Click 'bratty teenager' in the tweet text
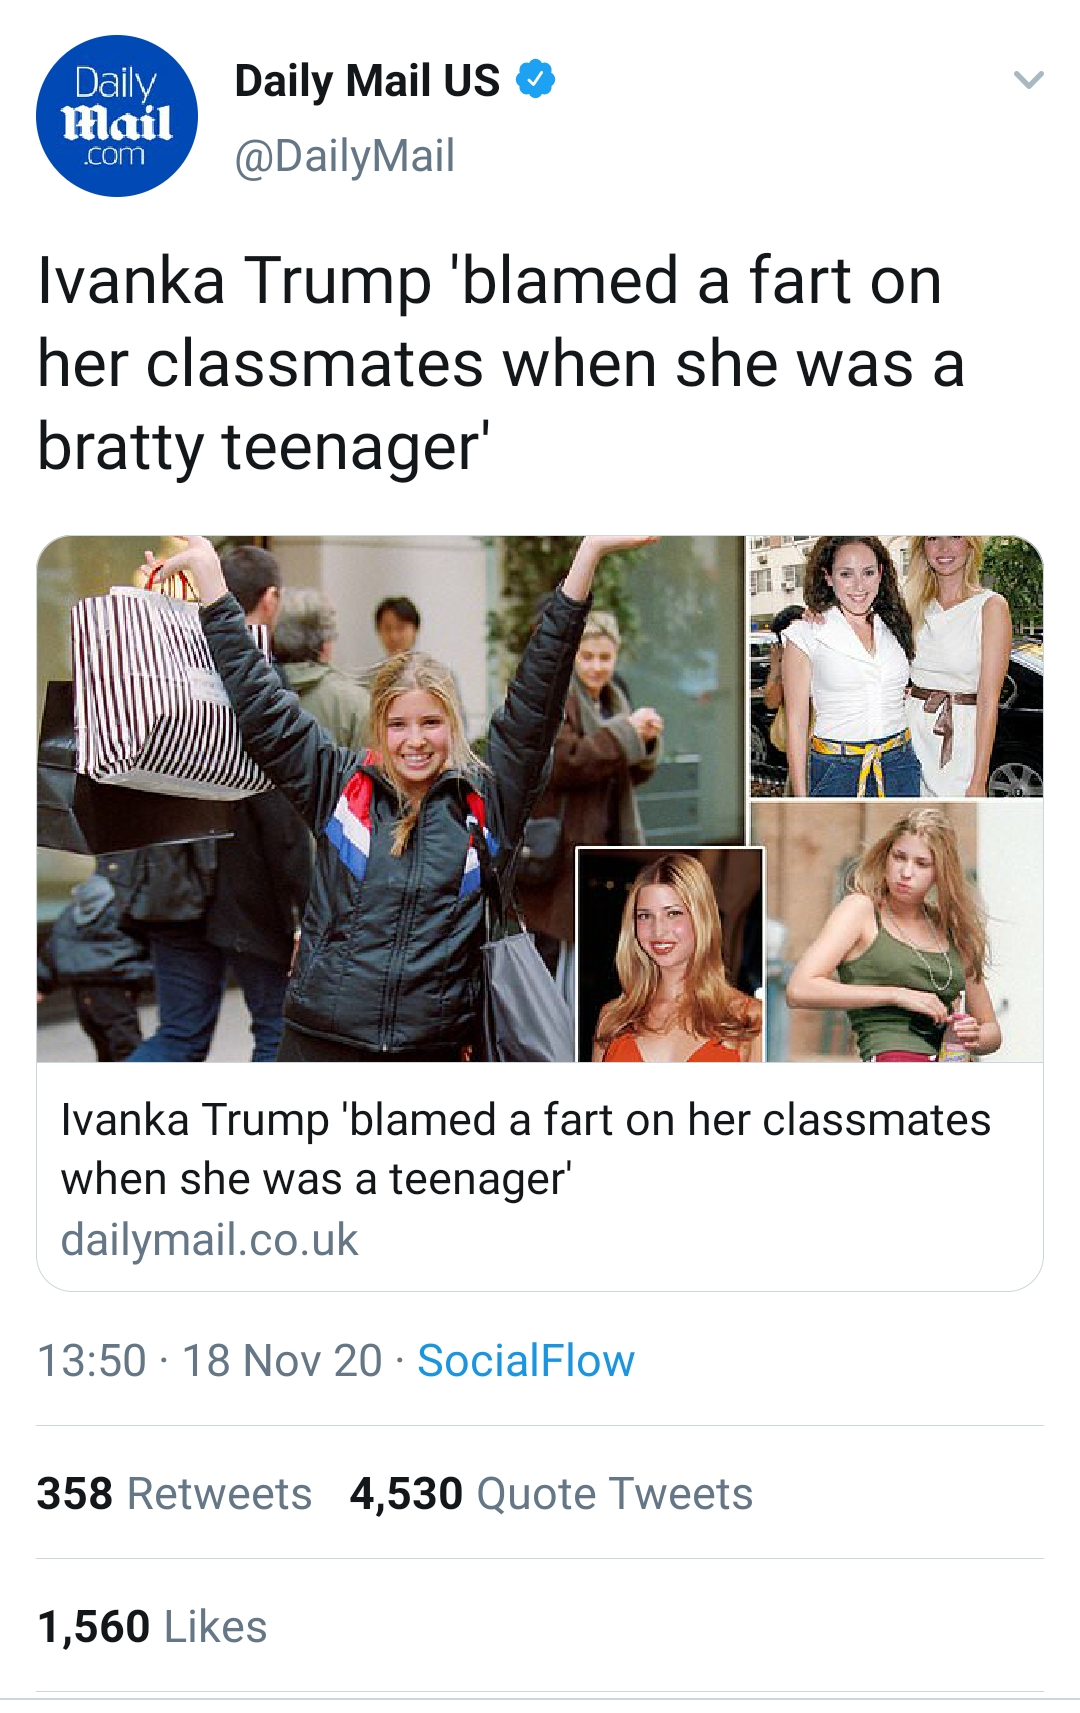This screenshot has width=1080, height=1713. 262,446
